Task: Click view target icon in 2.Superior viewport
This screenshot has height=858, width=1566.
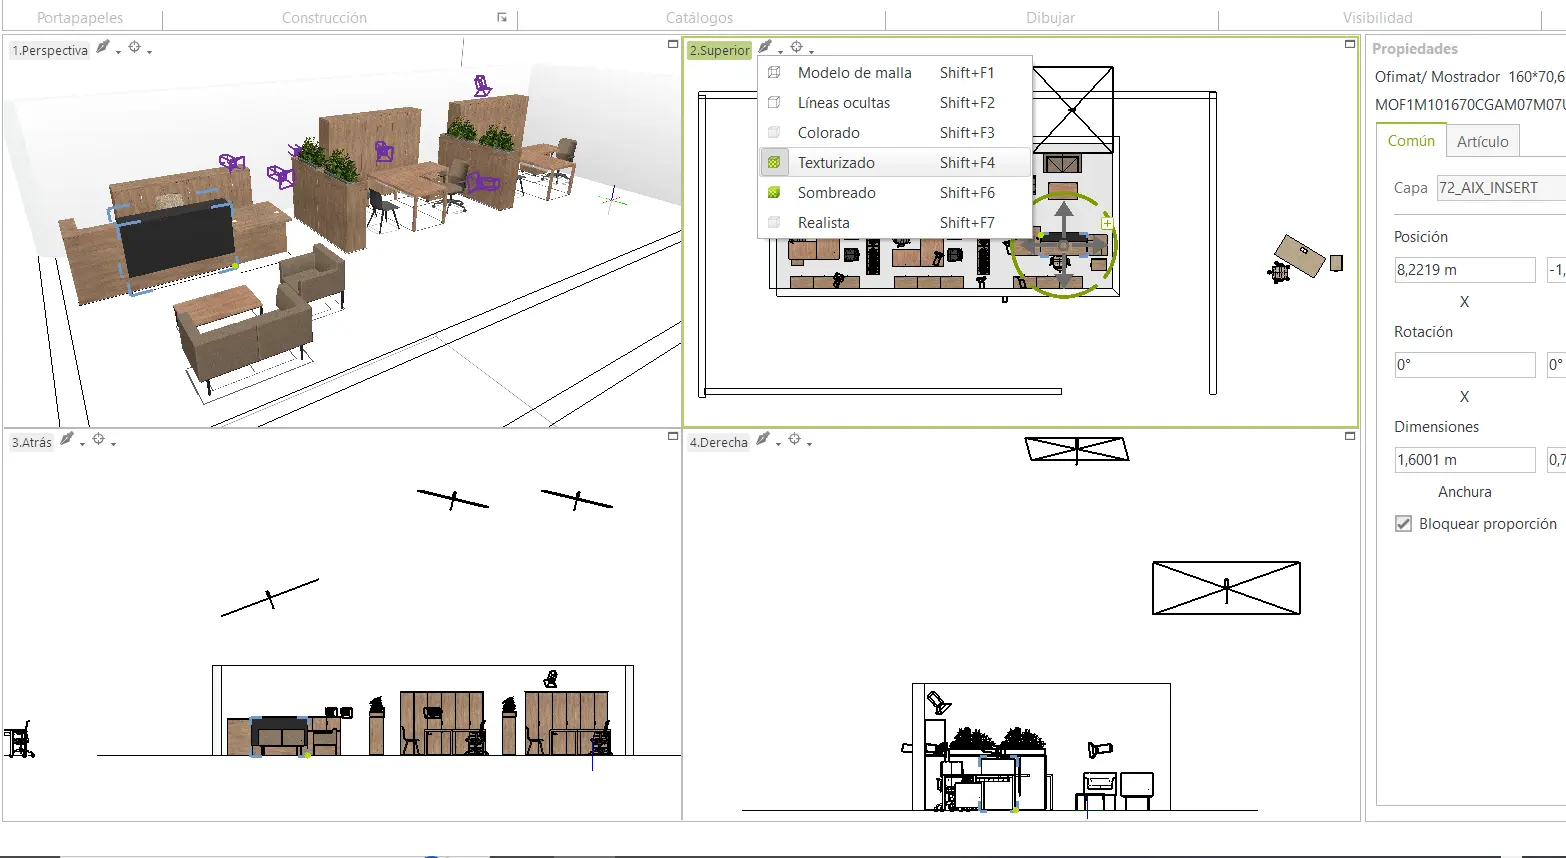Action: pyautogui.click(x=797, y=47)
